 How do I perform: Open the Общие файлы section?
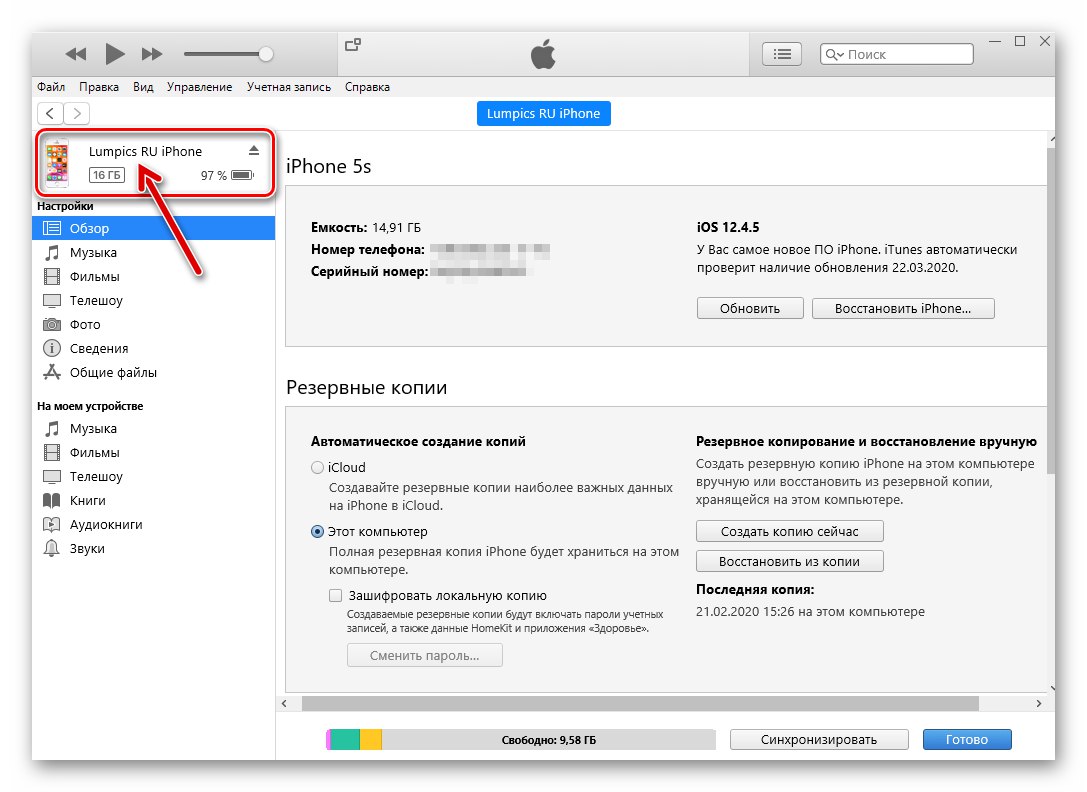[x=111, y=372]
